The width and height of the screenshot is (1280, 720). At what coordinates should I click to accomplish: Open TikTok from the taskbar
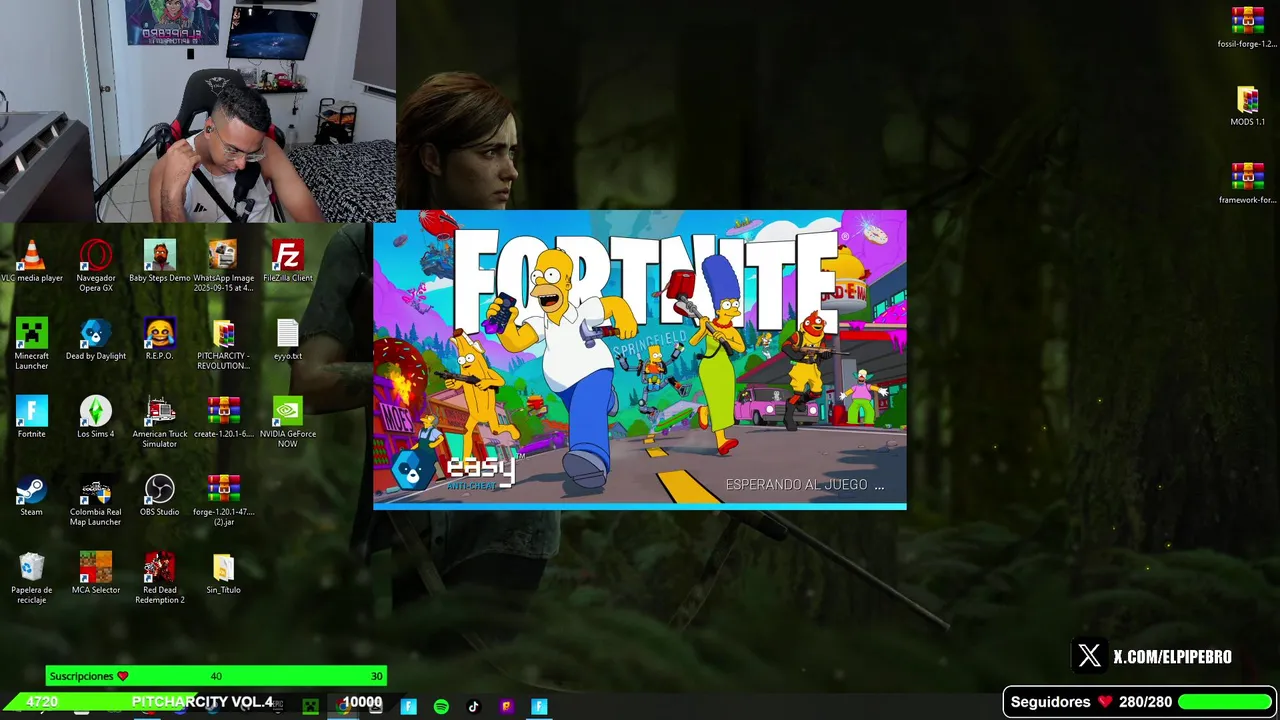(x=474, y=707)
